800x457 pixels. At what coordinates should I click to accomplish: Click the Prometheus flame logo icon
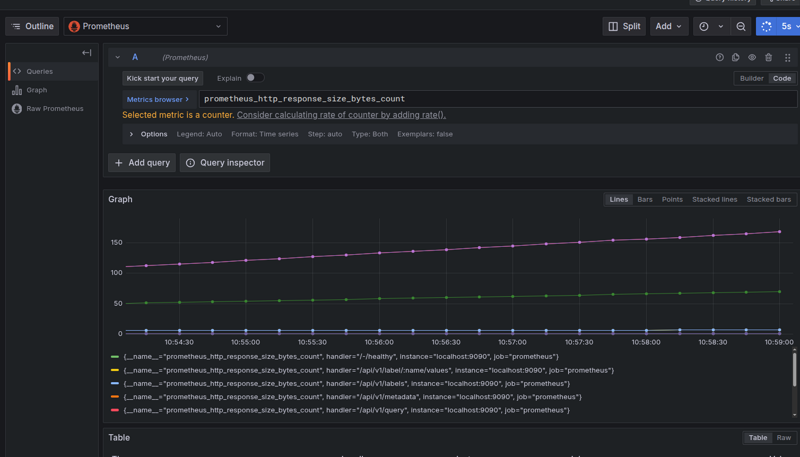[74, 26]
